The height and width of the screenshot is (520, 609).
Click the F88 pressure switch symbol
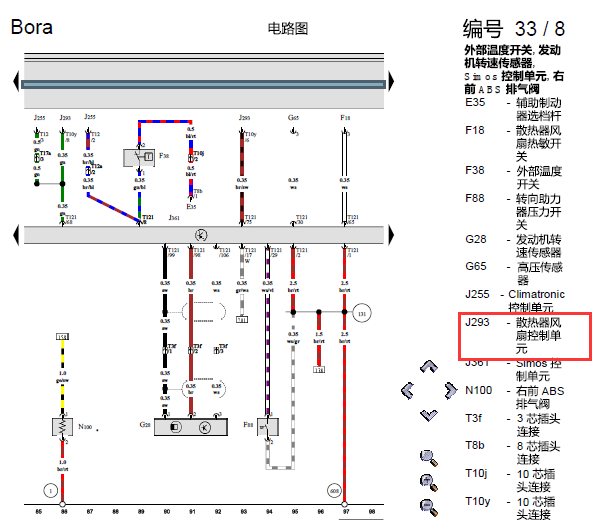pyautogui.click(x=268, y=427)
